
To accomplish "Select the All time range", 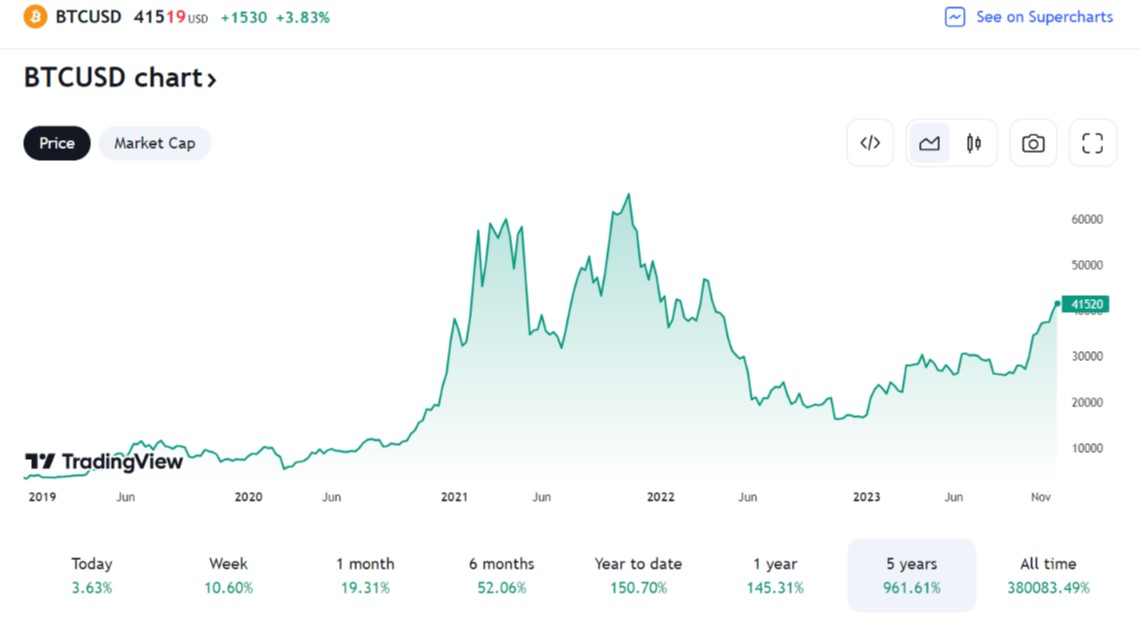I will (1048, 575).
